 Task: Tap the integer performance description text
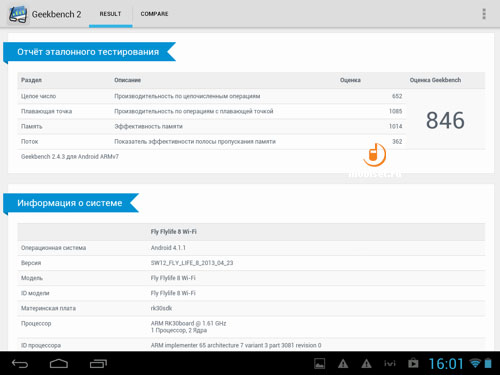pyautogui.click(x=187, y=96)
